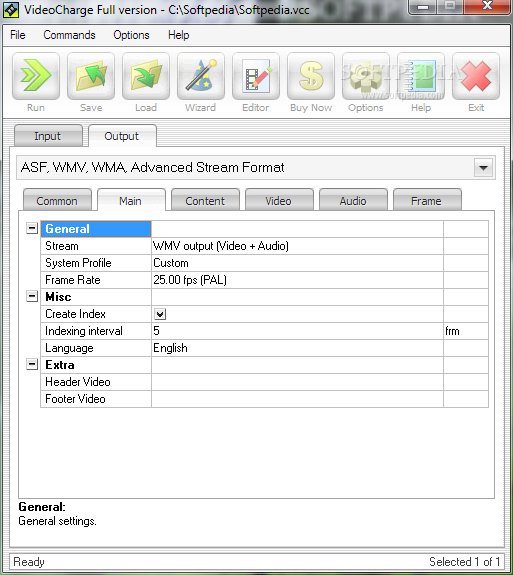513x575 pixels.
Task: Collapse the Extra group
Action: pyautogui.click(x=32, y=364)
